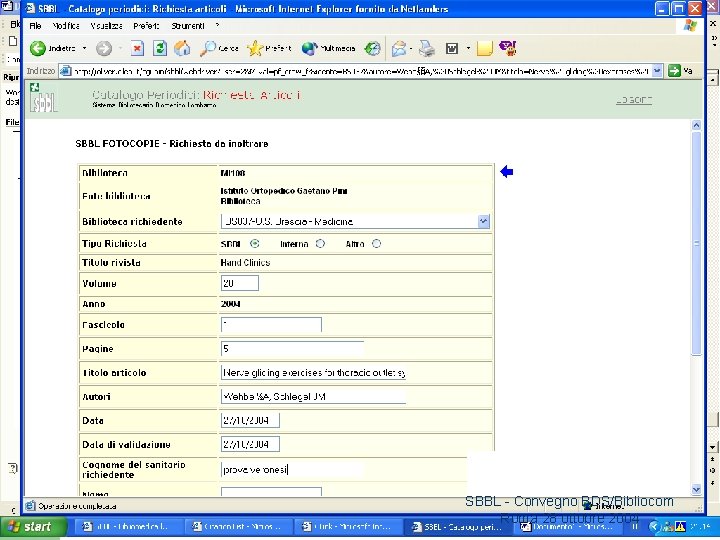Click the green Refresh page icon

159,48
